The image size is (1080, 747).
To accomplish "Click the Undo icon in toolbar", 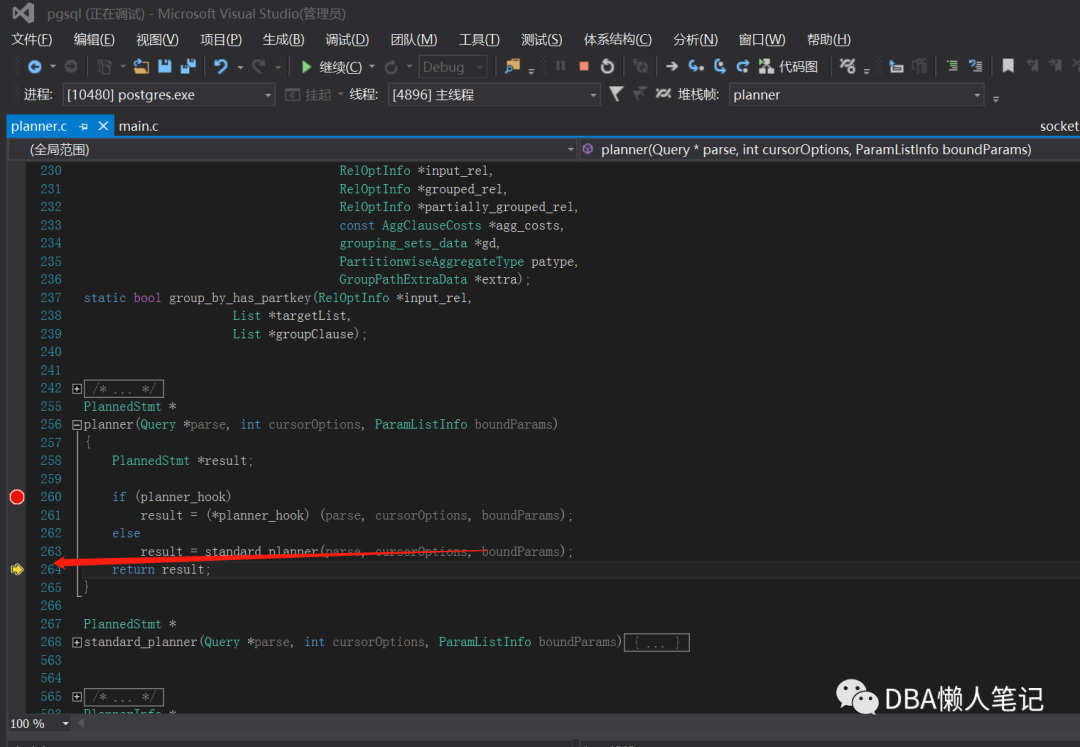I will [221, 67].
